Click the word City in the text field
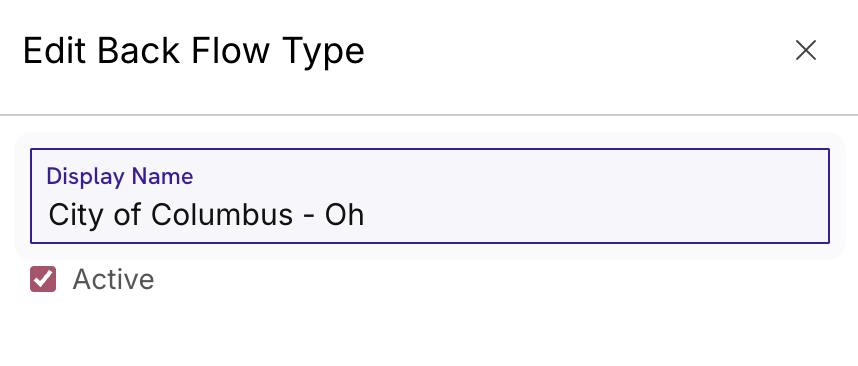The image size is (858, 366). (76, 214)
